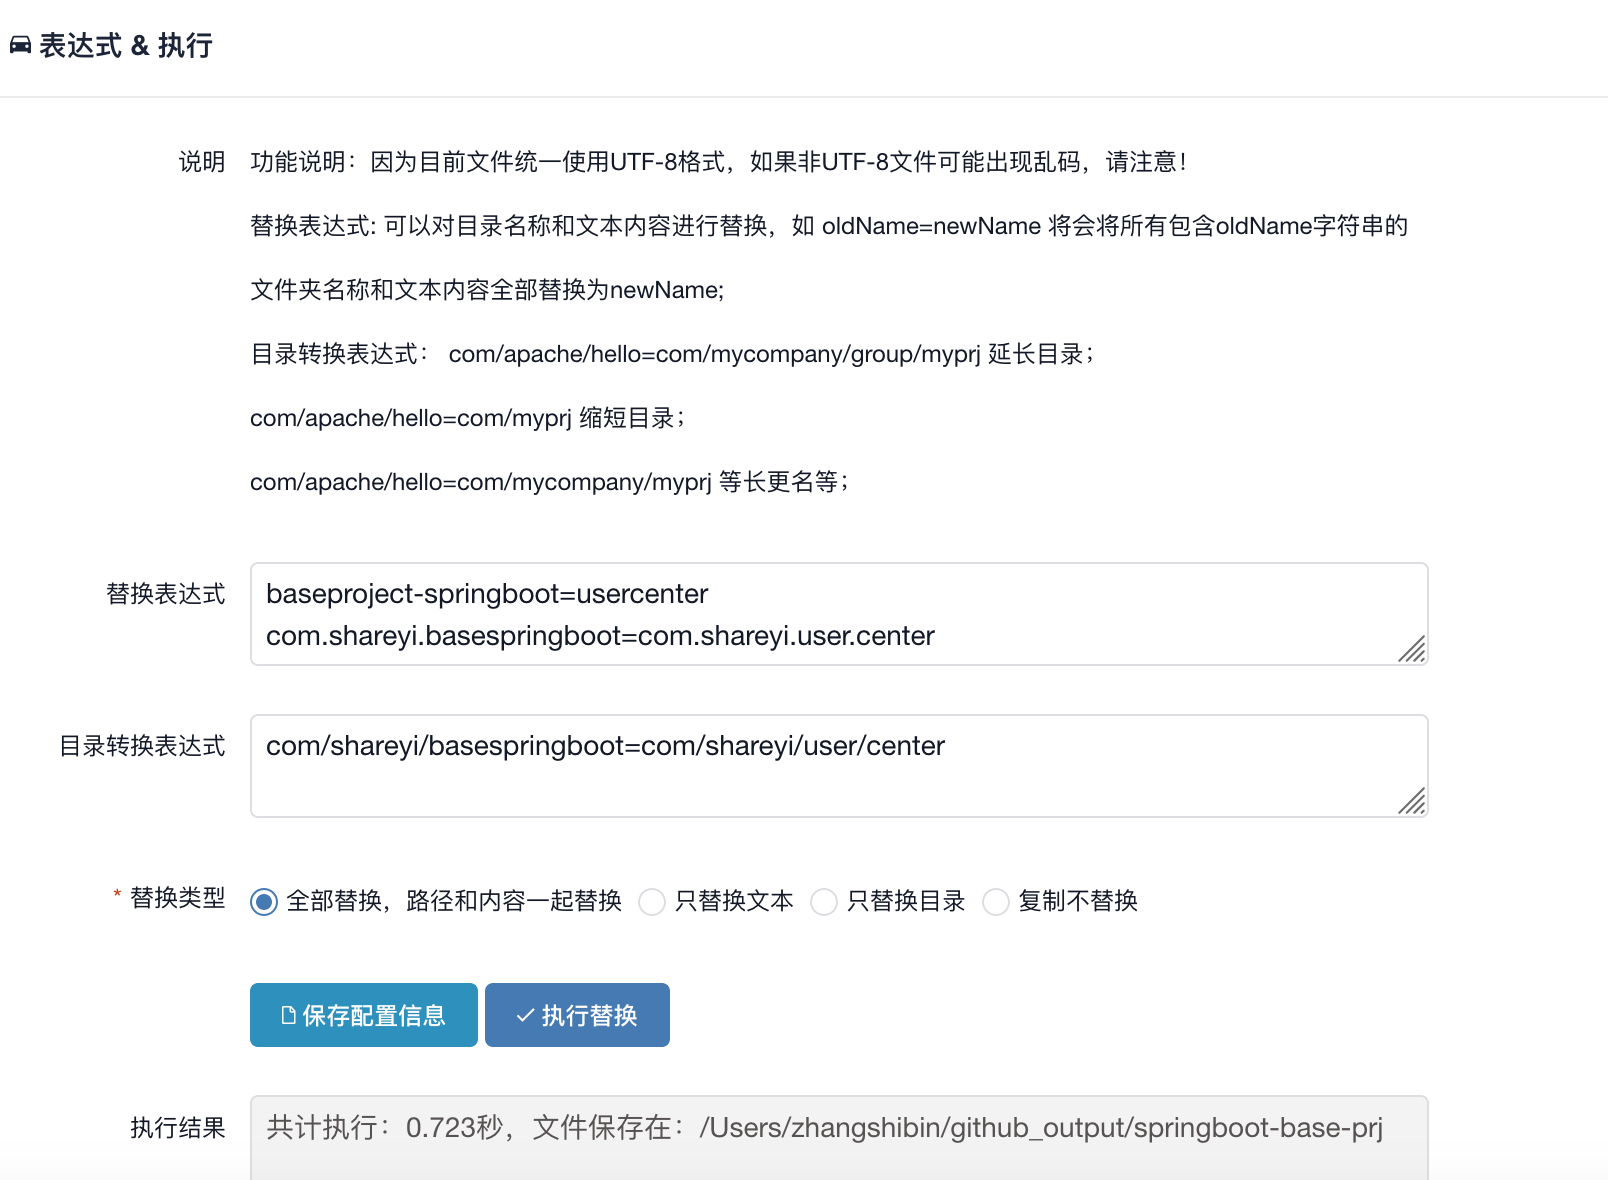
Task: Click the 执行结果 label
Action: click(x=177, y=1128)
